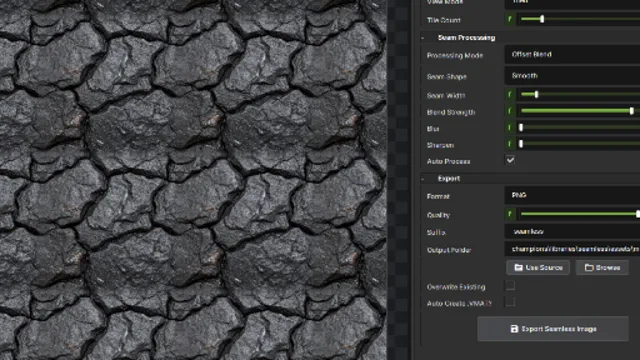Open the Format dropdown showing PNG
The image size is (640, 360).
572,196
